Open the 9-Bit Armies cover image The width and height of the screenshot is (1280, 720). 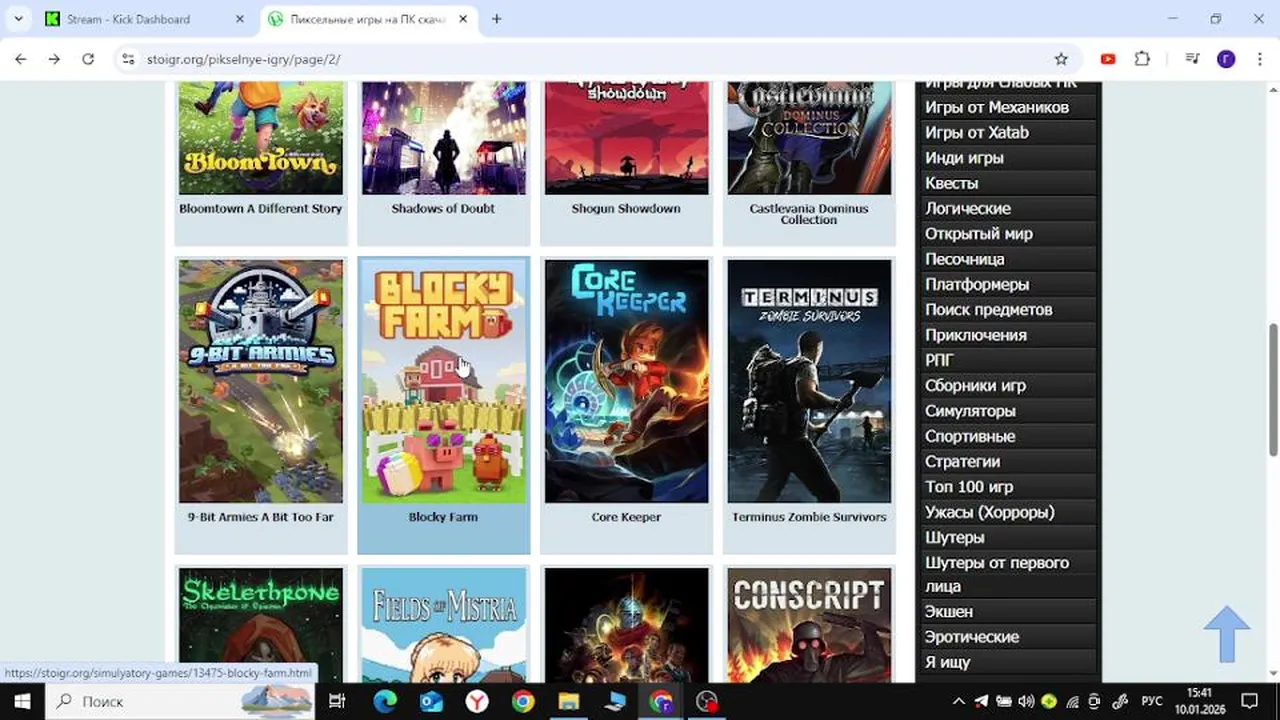coord(260,381)
